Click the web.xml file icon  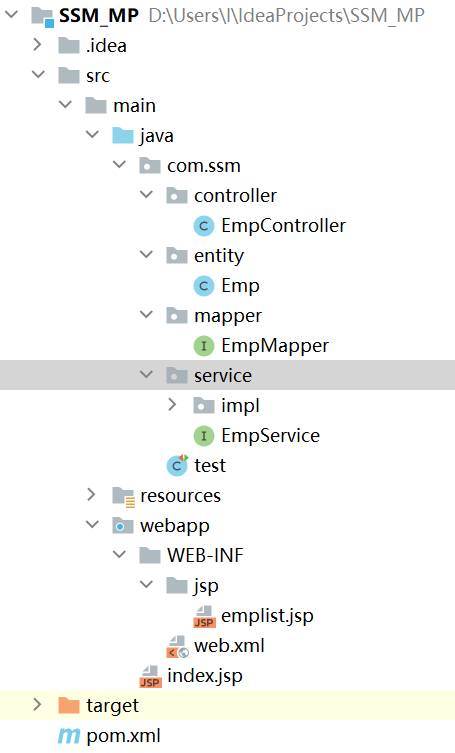[x=177, y=646]
